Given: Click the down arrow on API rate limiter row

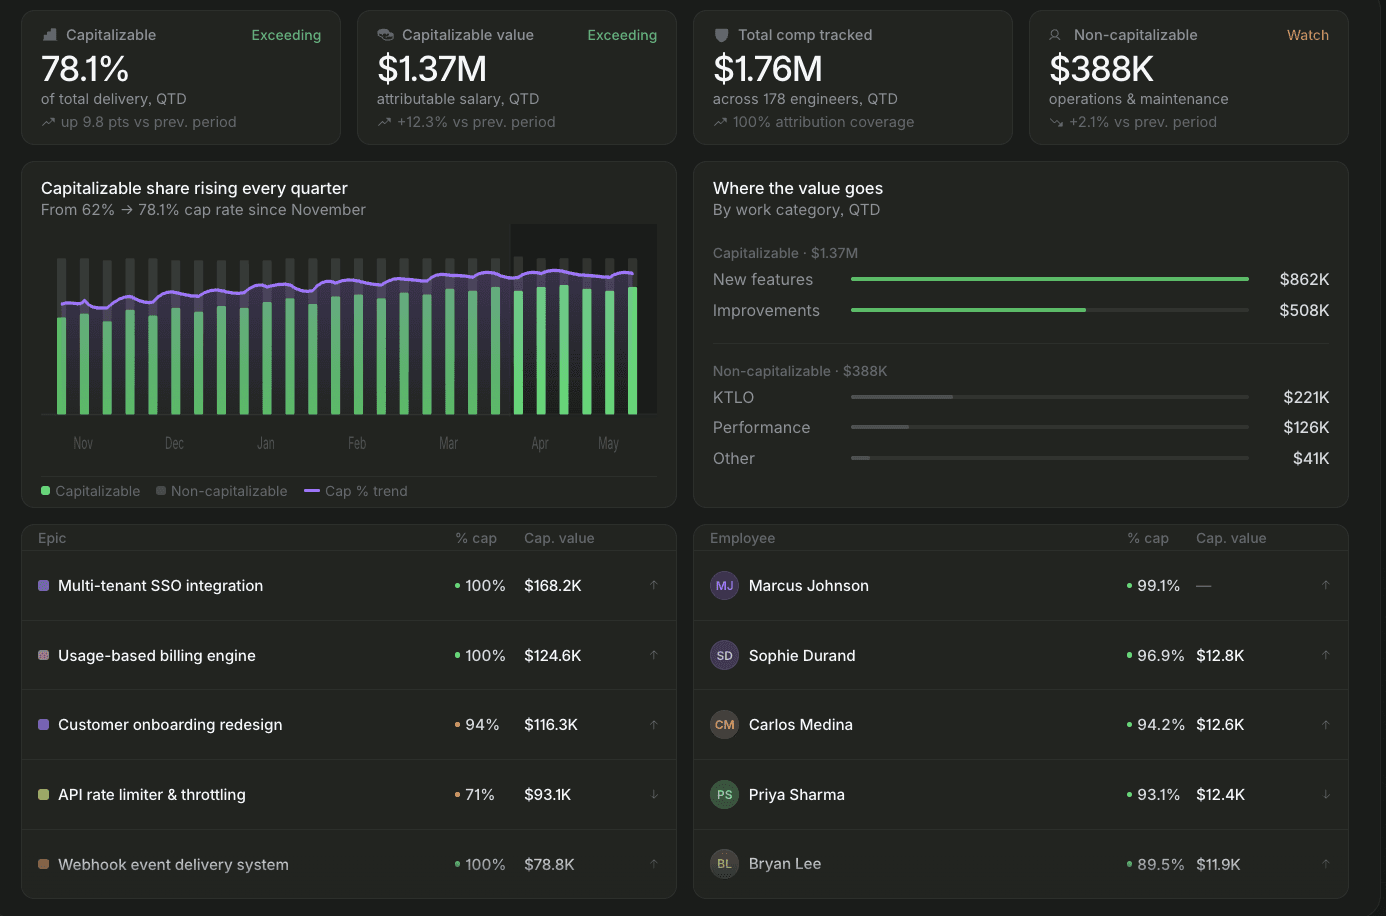Looking at the screenshot, I should [654, 795].
